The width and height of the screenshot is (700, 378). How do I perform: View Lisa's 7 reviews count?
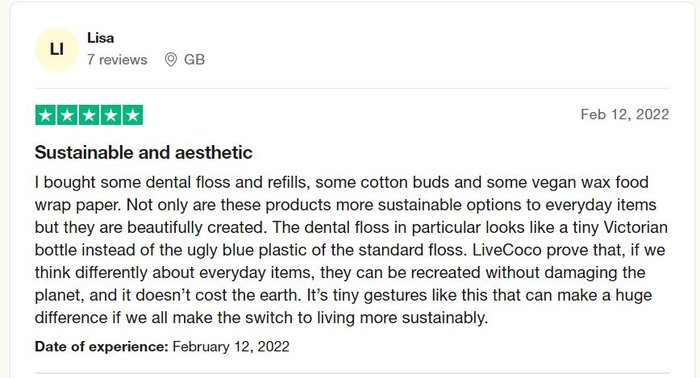coord(117,59)
